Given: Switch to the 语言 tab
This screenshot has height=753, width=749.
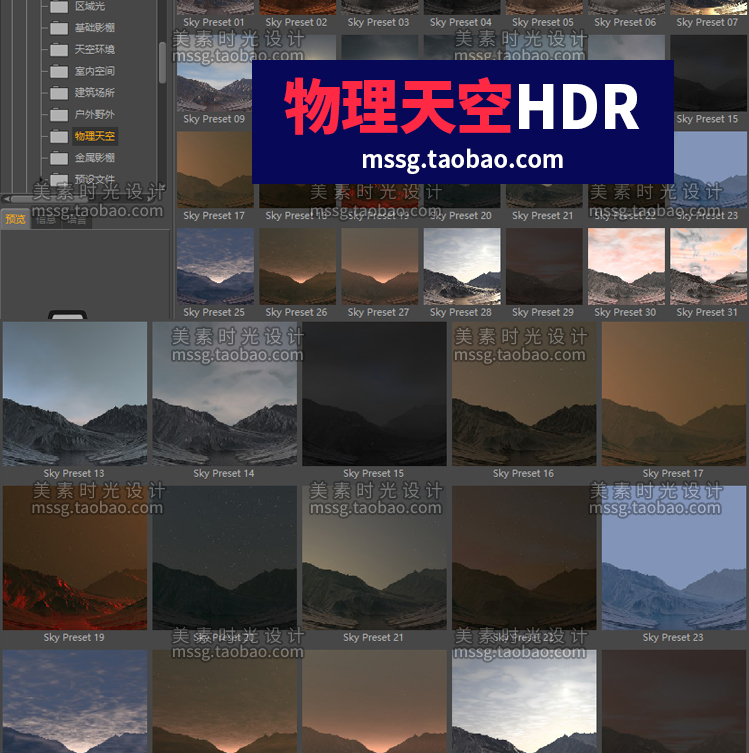Looking at the screenshot, I should (77, 219).
